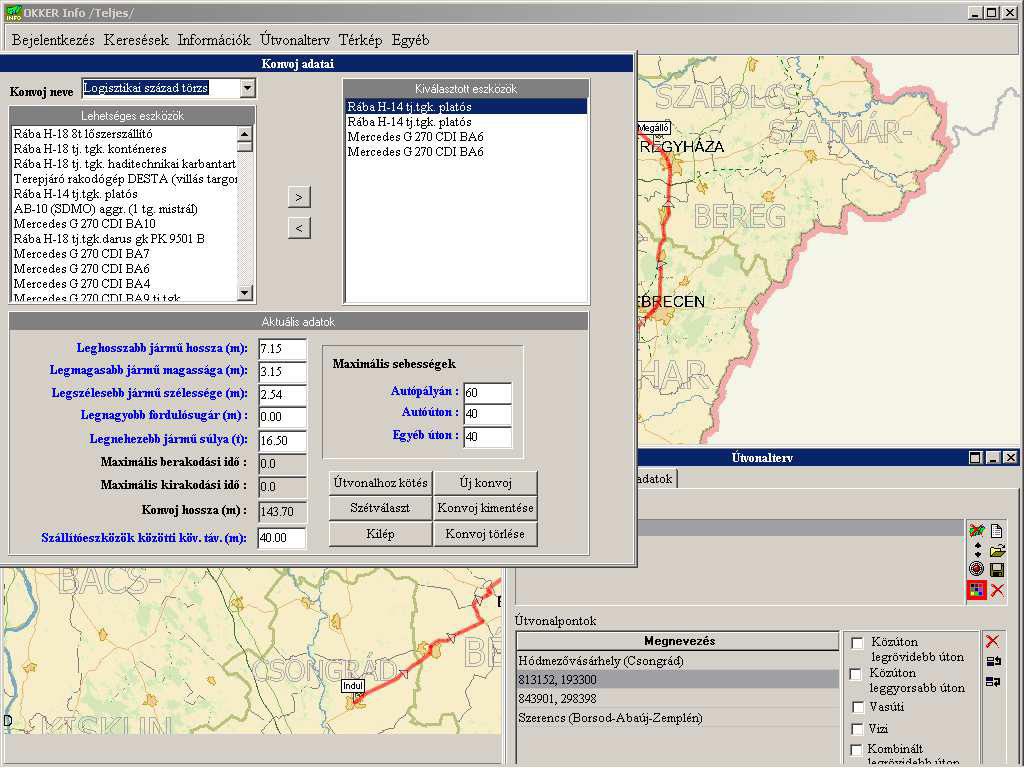Click scroll-down arrow of Lehetséges eszközök list
Viewport: 1024px width, 768px height.
pos(245,293)
